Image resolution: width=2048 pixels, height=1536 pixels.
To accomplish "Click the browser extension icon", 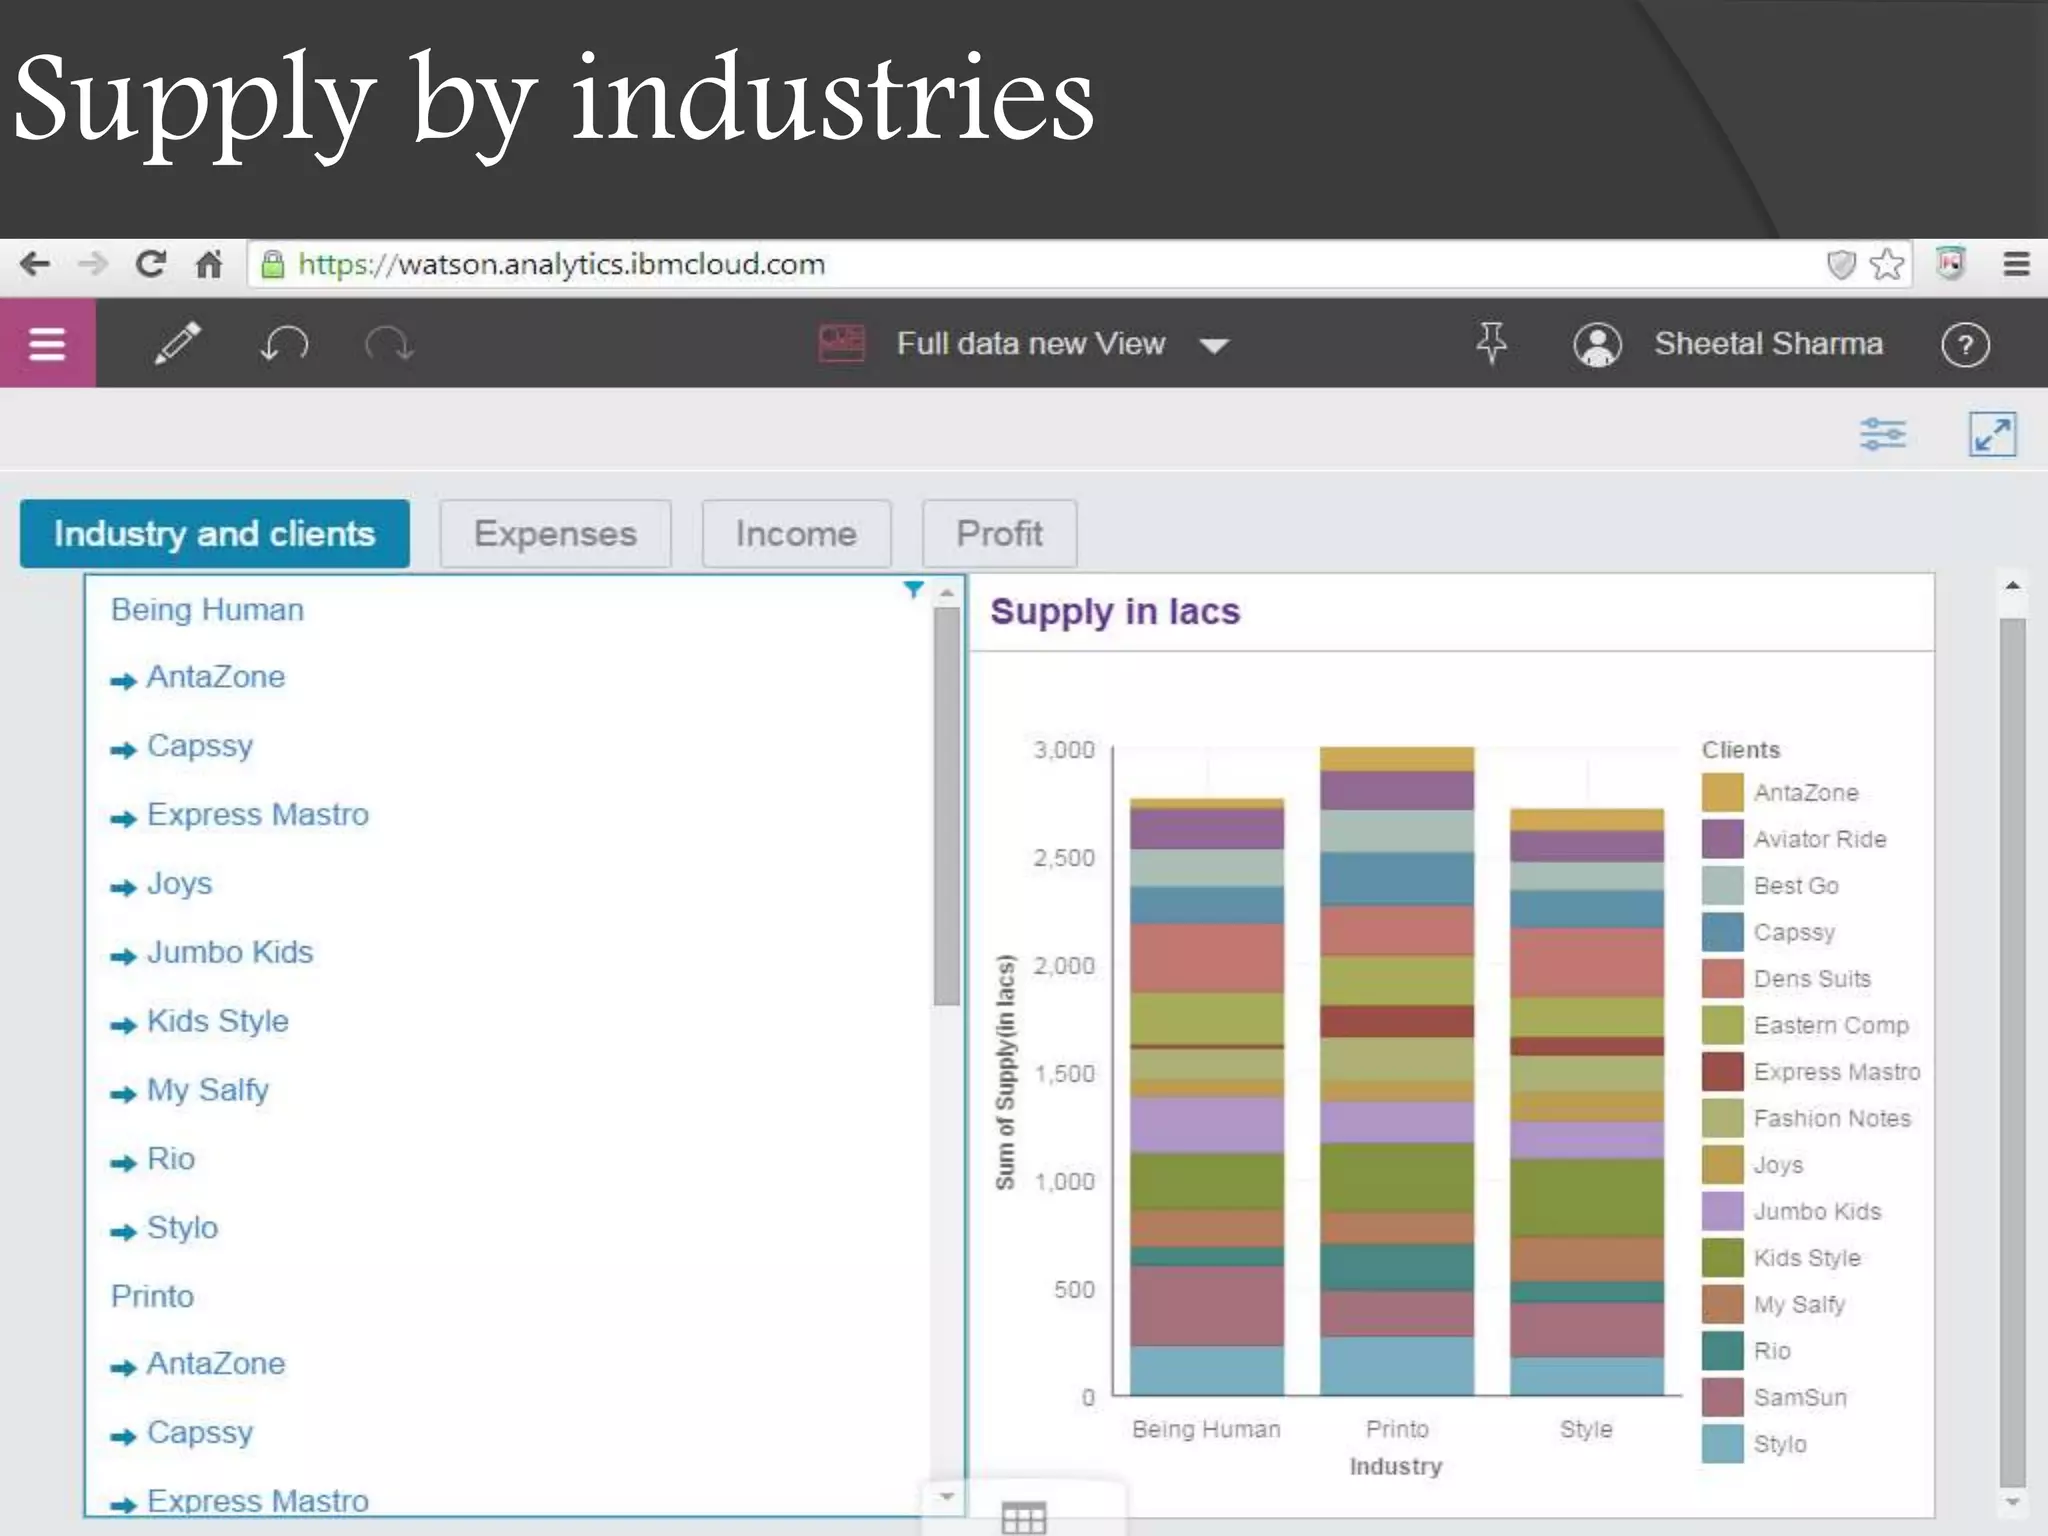I will [x=1951, y=263].
